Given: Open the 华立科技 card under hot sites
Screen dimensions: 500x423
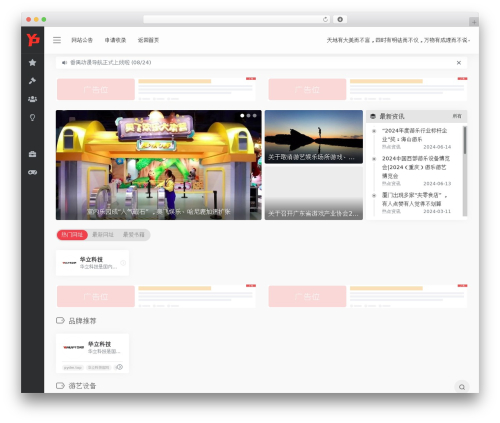Looking at the screenshot, I should 92,263.
